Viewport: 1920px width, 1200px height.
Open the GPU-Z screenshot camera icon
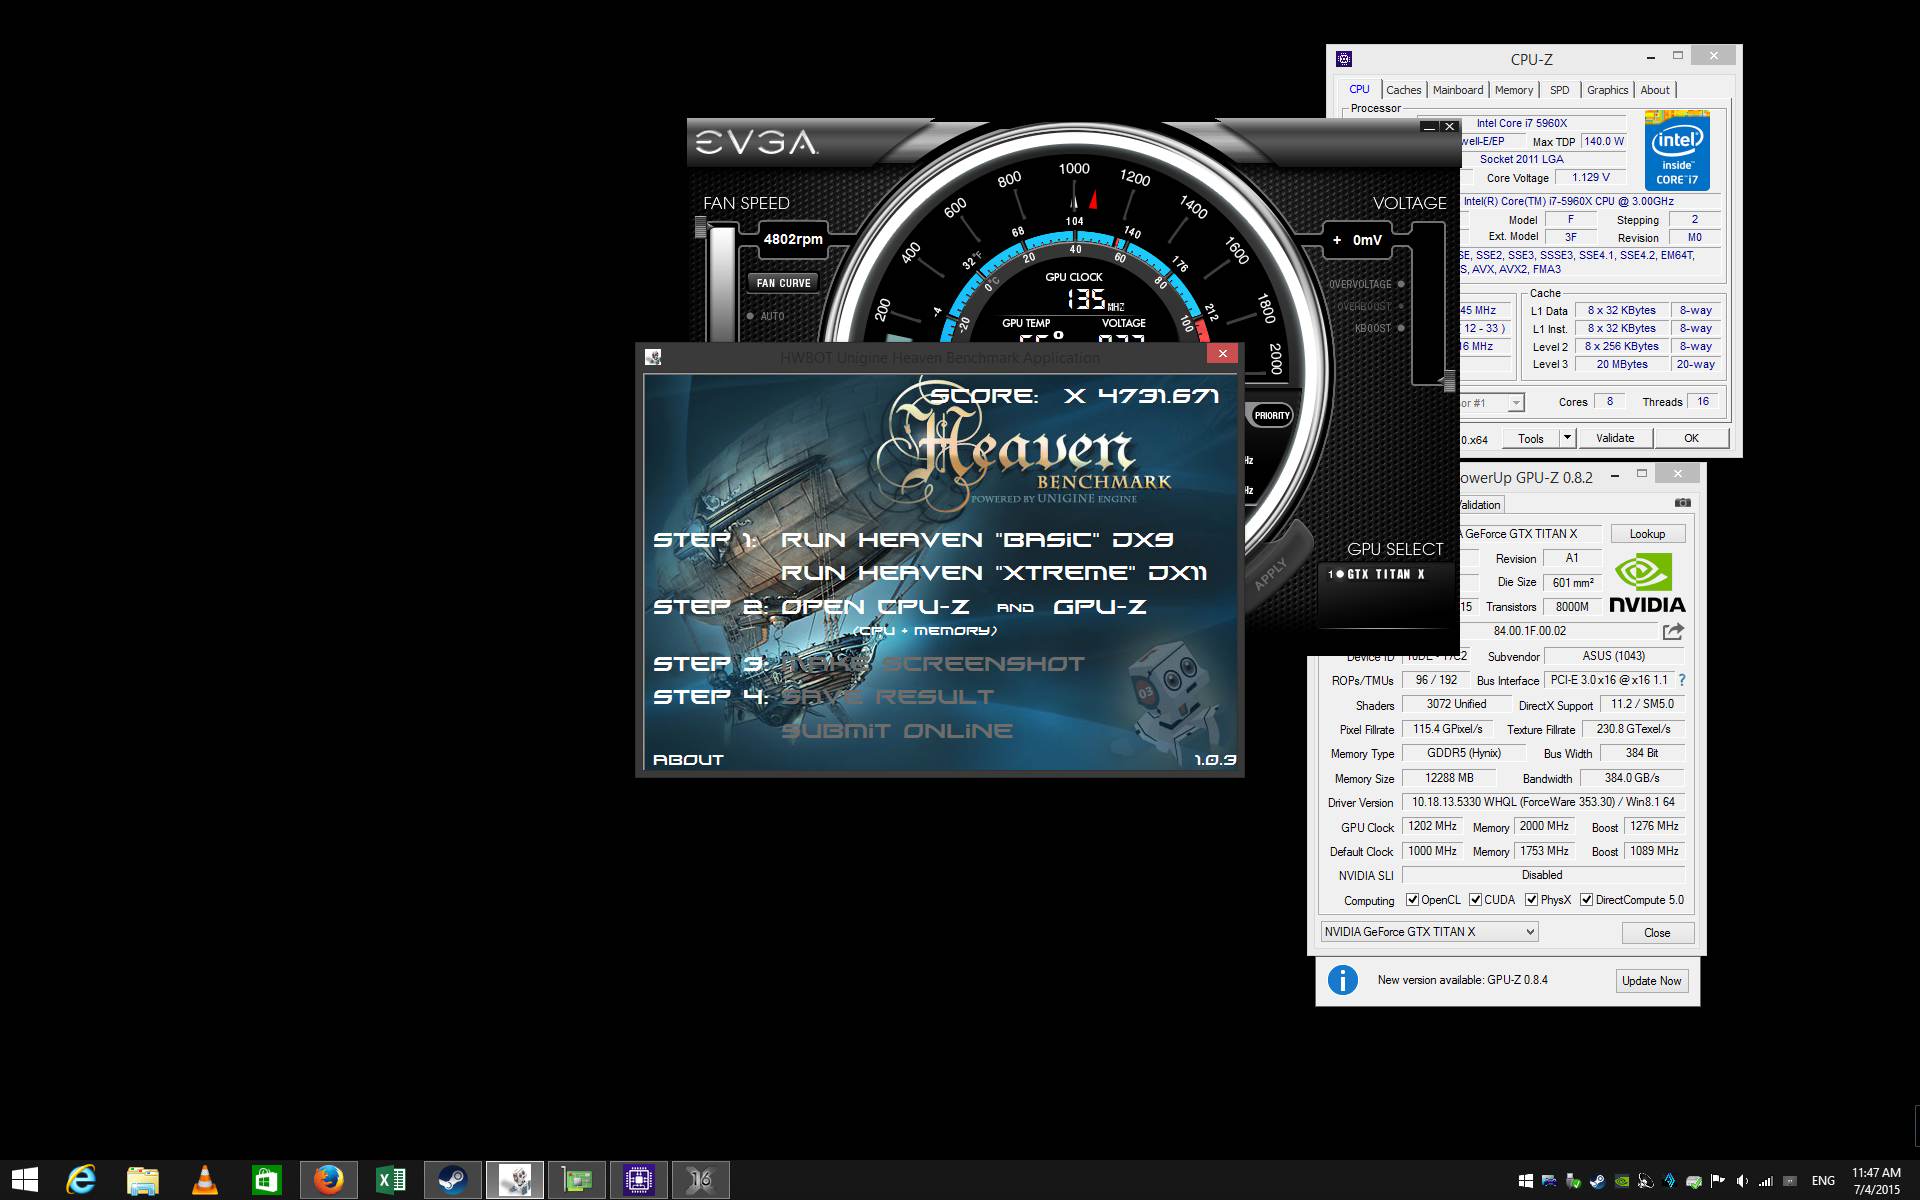click(x=1683, y=503)
